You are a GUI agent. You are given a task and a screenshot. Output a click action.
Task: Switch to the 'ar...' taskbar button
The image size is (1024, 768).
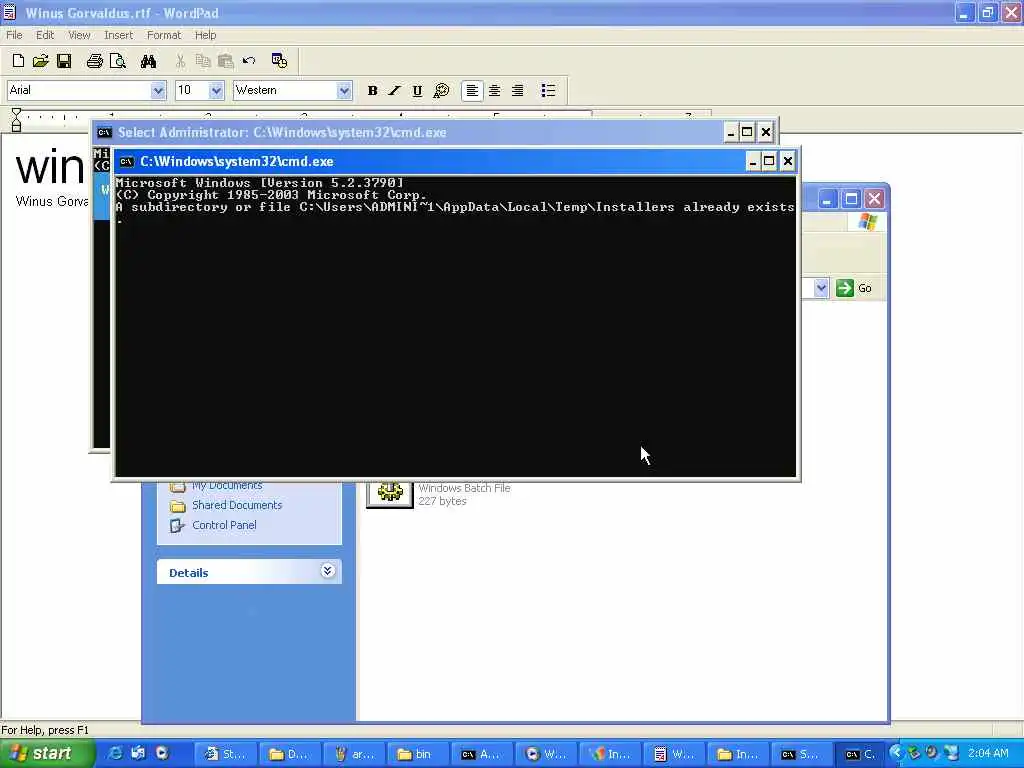[354, 754]
